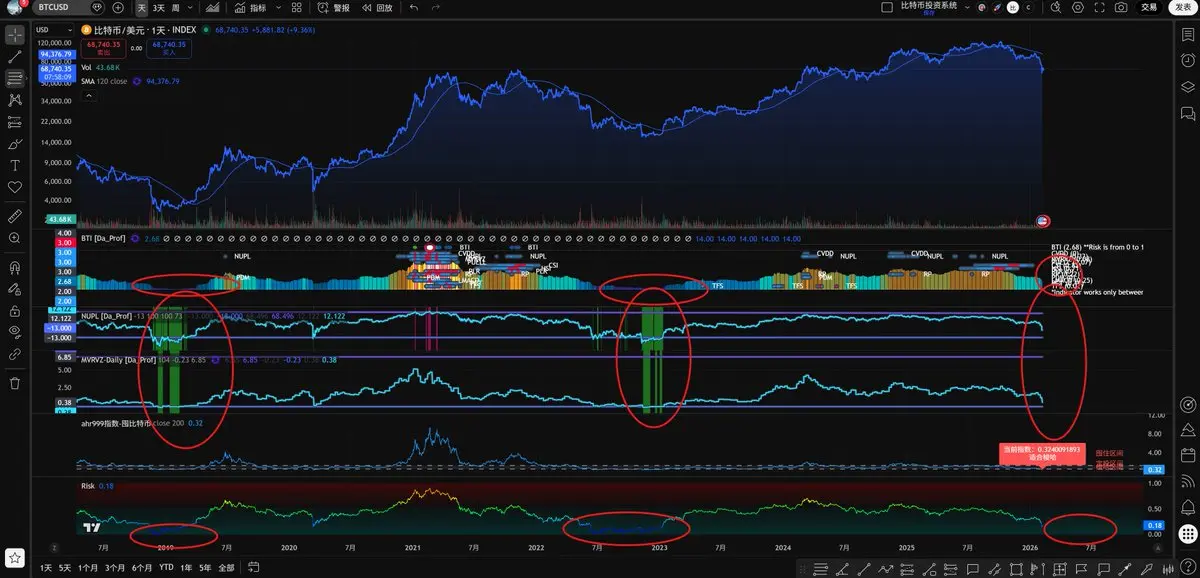Open the watchlist panel icon

[1187, 34]
